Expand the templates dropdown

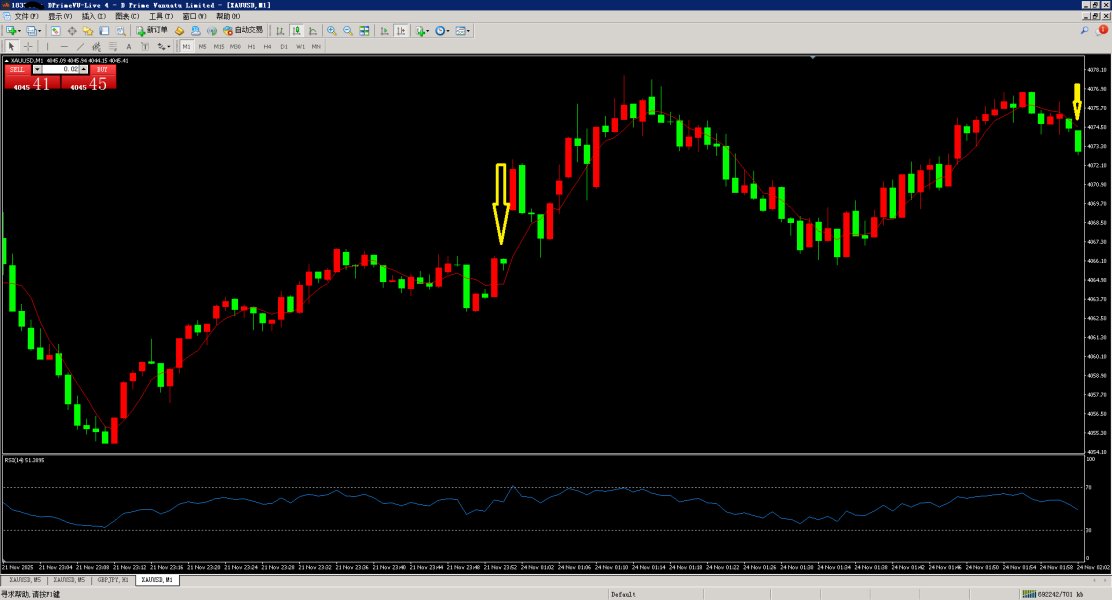463,31
